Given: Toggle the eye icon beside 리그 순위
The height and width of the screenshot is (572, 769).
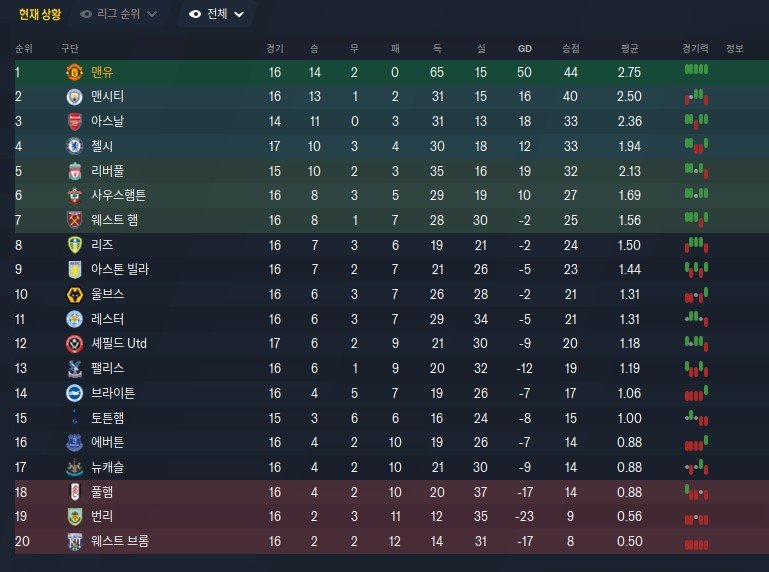Looking at the screenshot, I should [x=86, y=14].
